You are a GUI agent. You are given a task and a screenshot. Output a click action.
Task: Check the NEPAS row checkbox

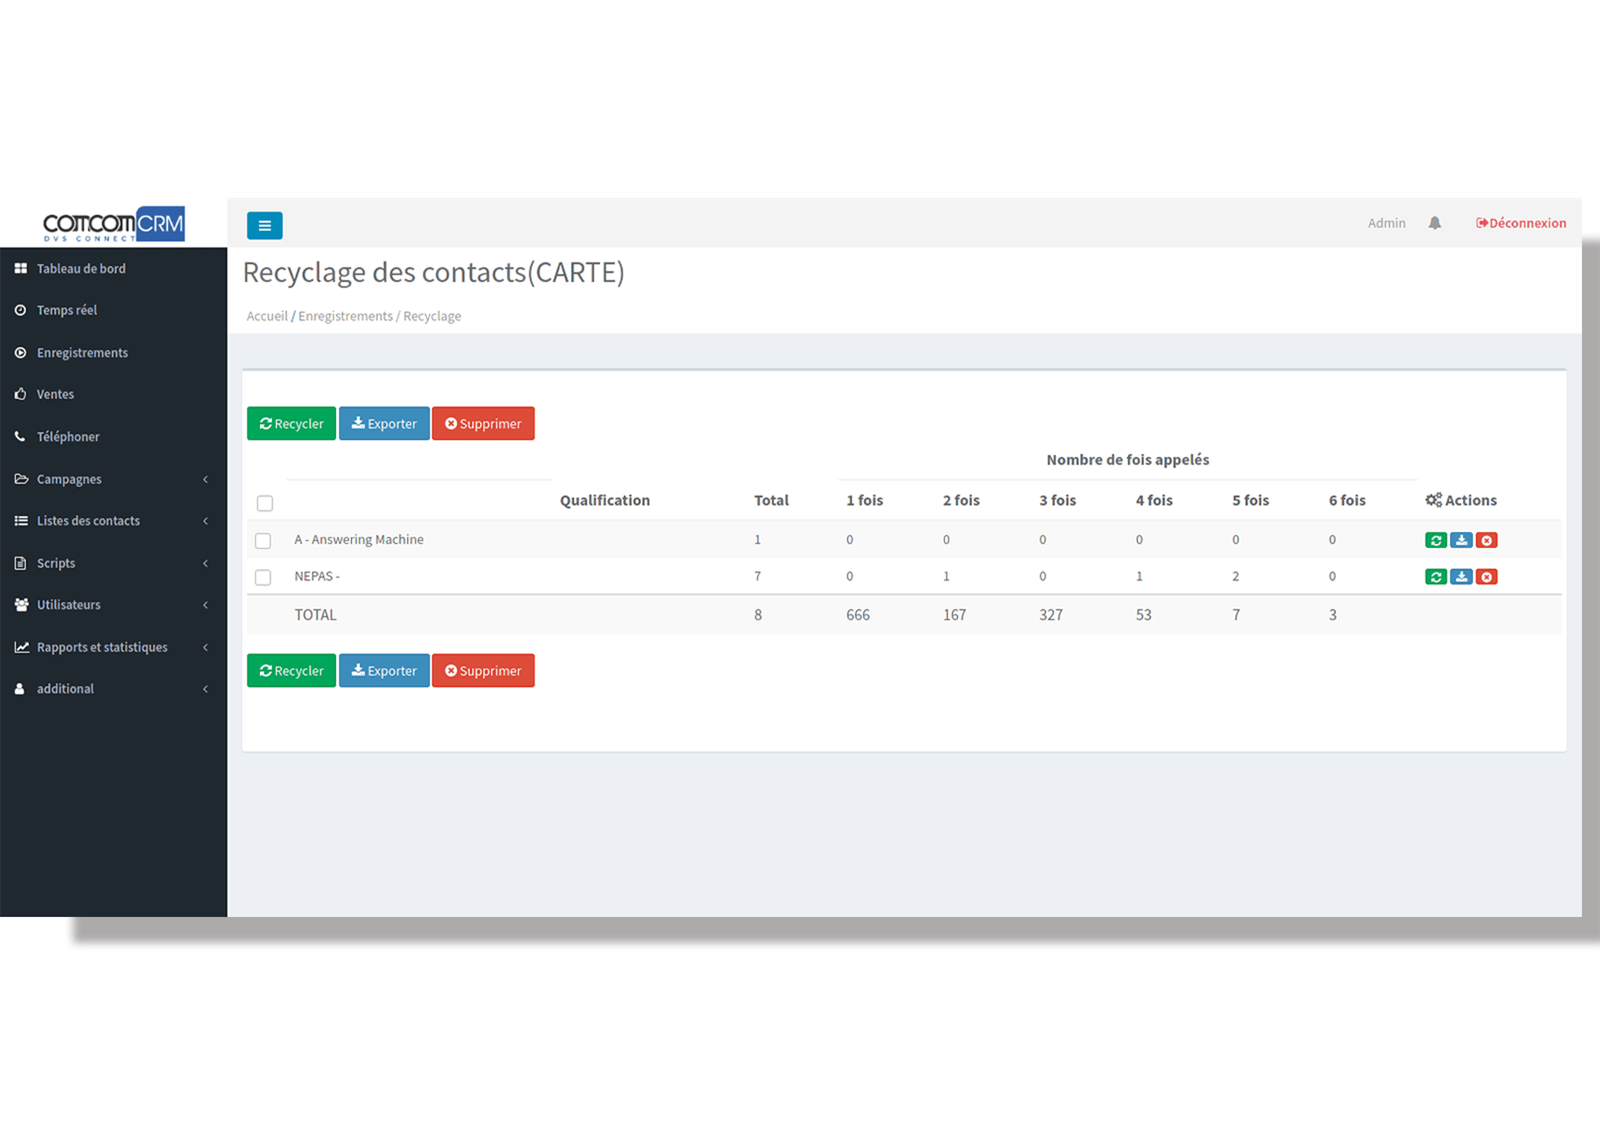click(x=263, y=577)
